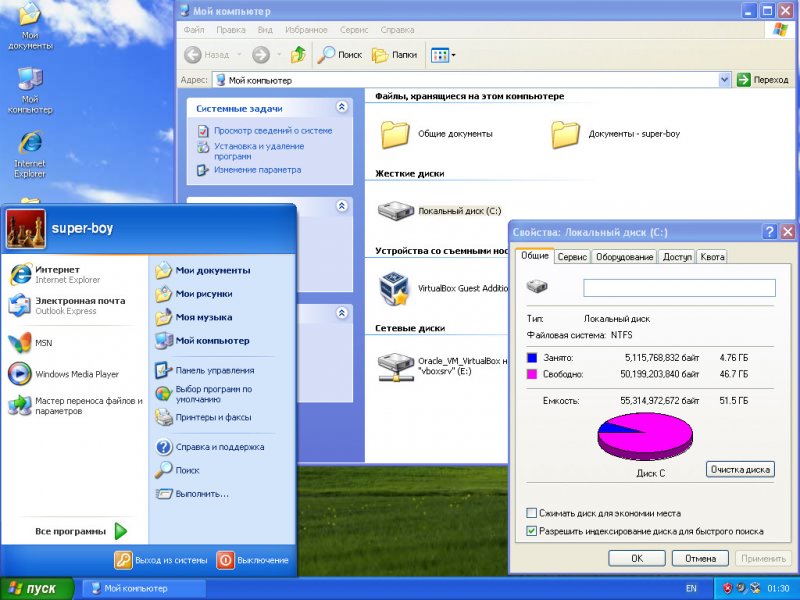This screenshot has width=800, height=600.
Task: Click the Forward arrow toolbar icon
Action: click(261, 55)
